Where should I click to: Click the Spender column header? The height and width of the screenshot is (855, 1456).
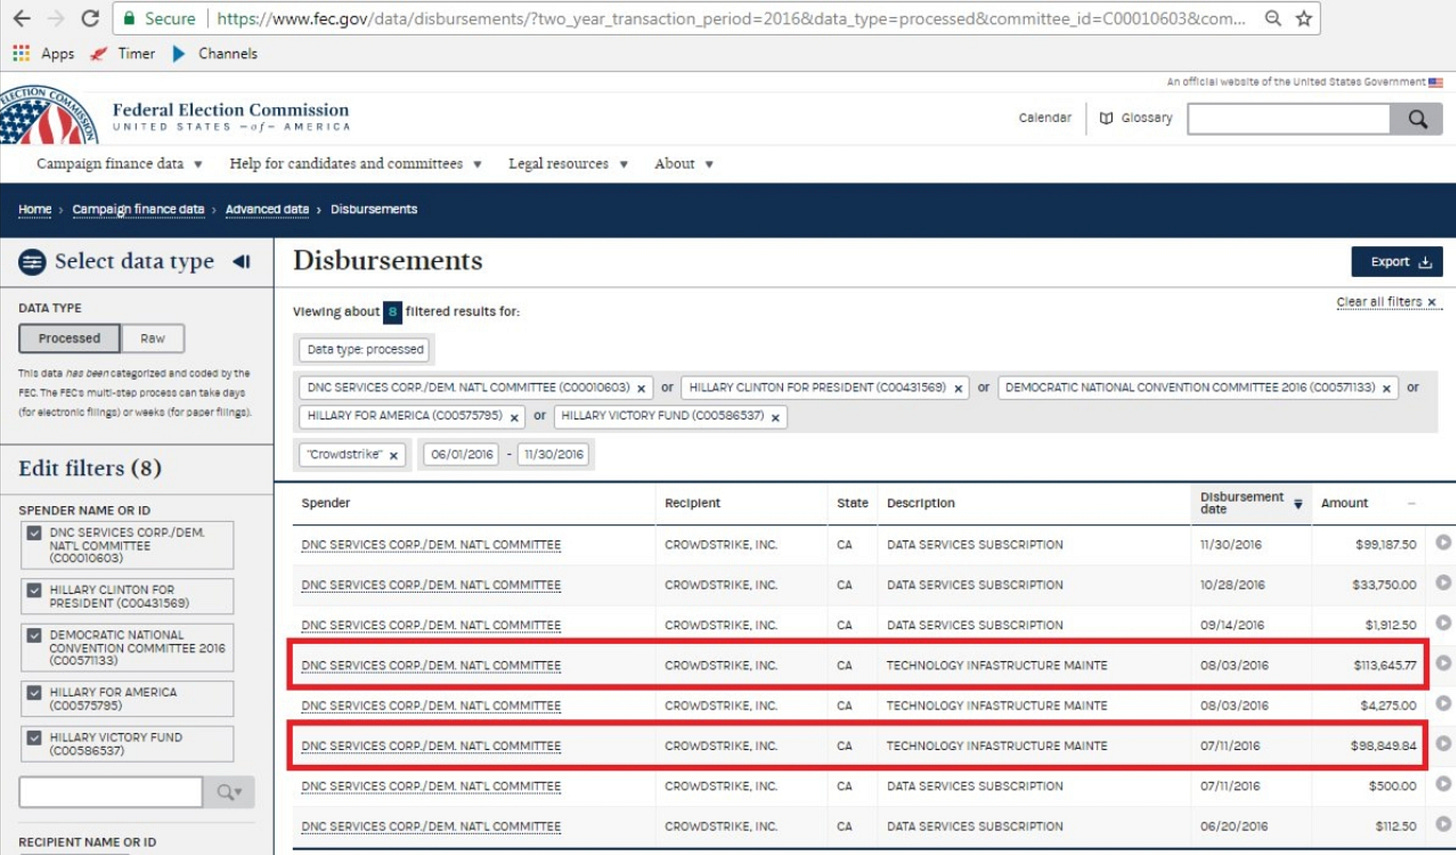coord(326,503)
